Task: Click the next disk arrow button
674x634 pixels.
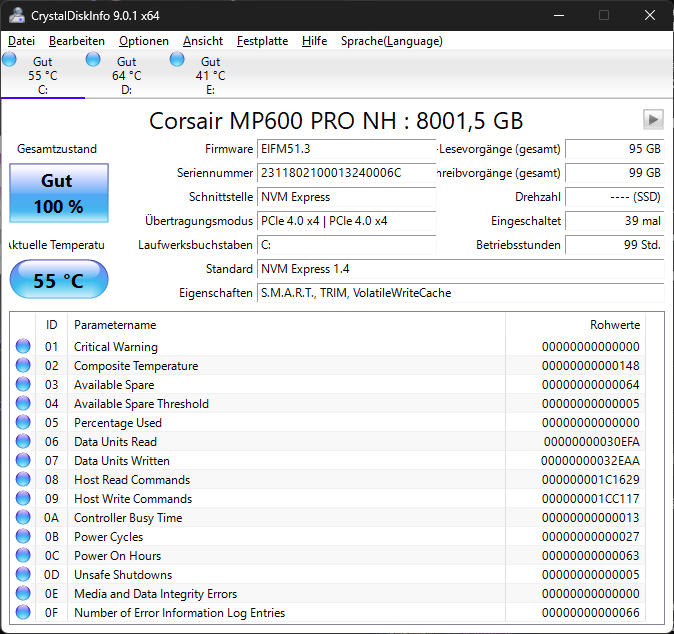Action: pyautogui.click(x=653, y=119)
